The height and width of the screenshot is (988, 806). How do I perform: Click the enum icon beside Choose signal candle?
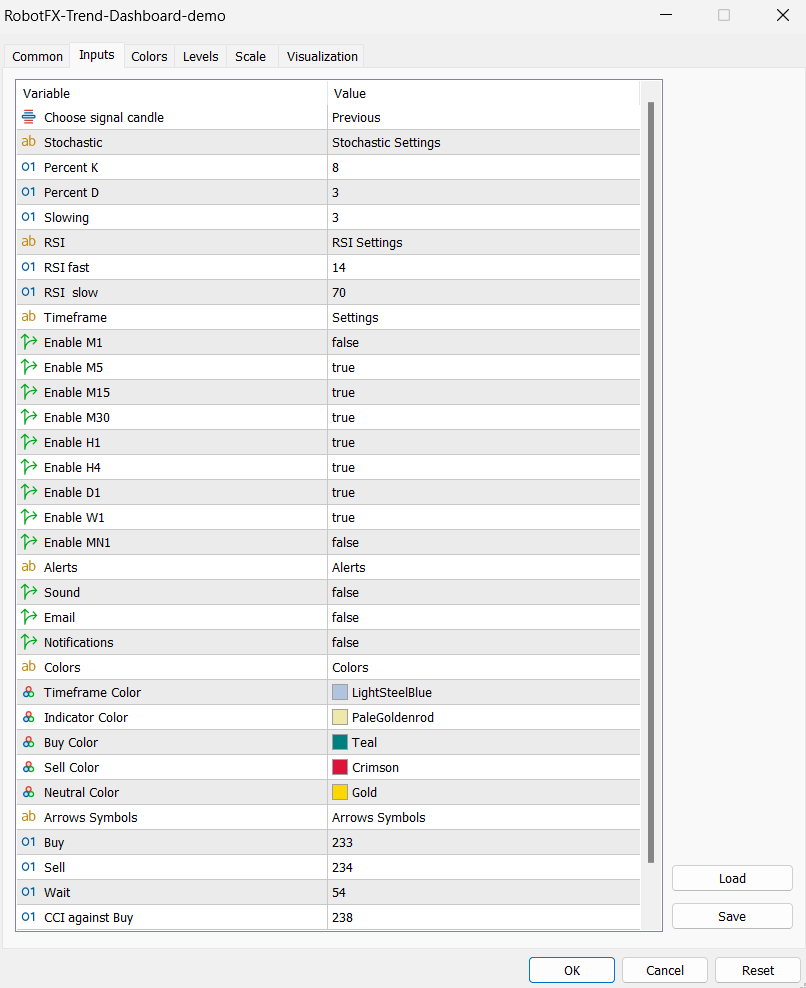(x=28, y=117)
